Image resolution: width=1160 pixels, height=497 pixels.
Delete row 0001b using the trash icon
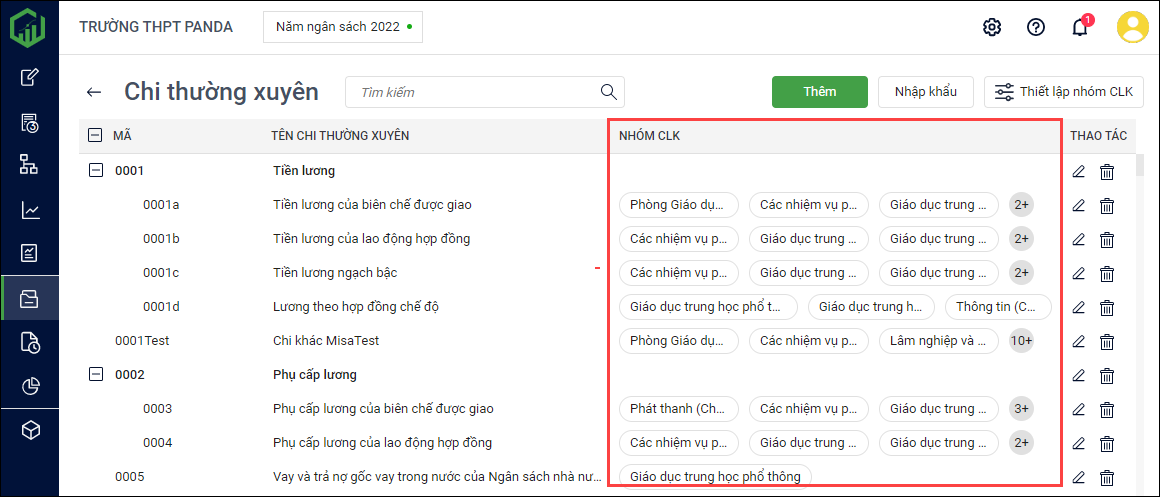[1107, 239]
